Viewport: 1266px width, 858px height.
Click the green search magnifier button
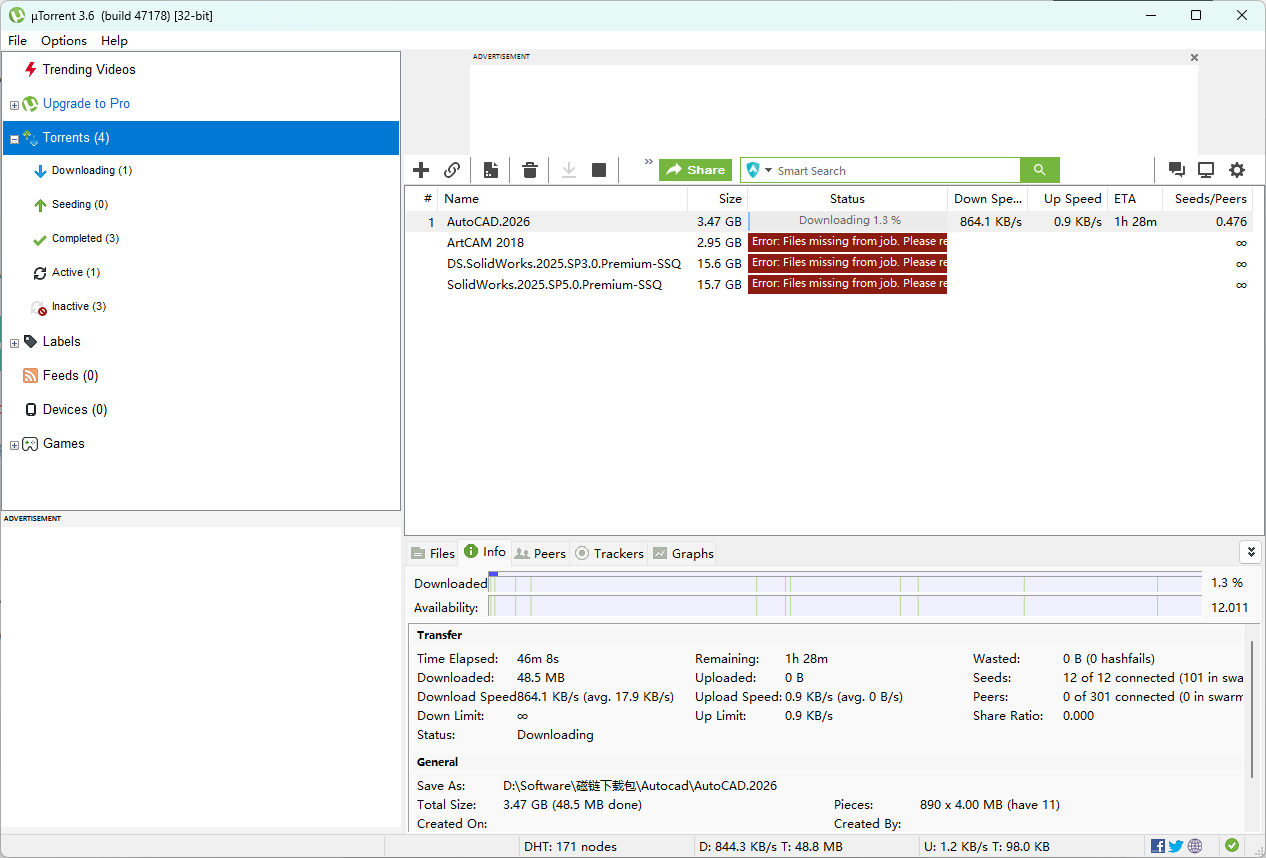pos(1040,170)
